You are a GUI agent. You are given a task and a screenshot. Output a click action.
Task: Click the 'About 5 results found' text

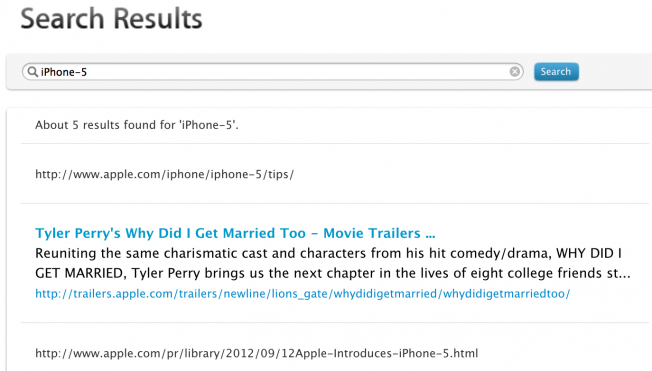[x=137, y=125]
